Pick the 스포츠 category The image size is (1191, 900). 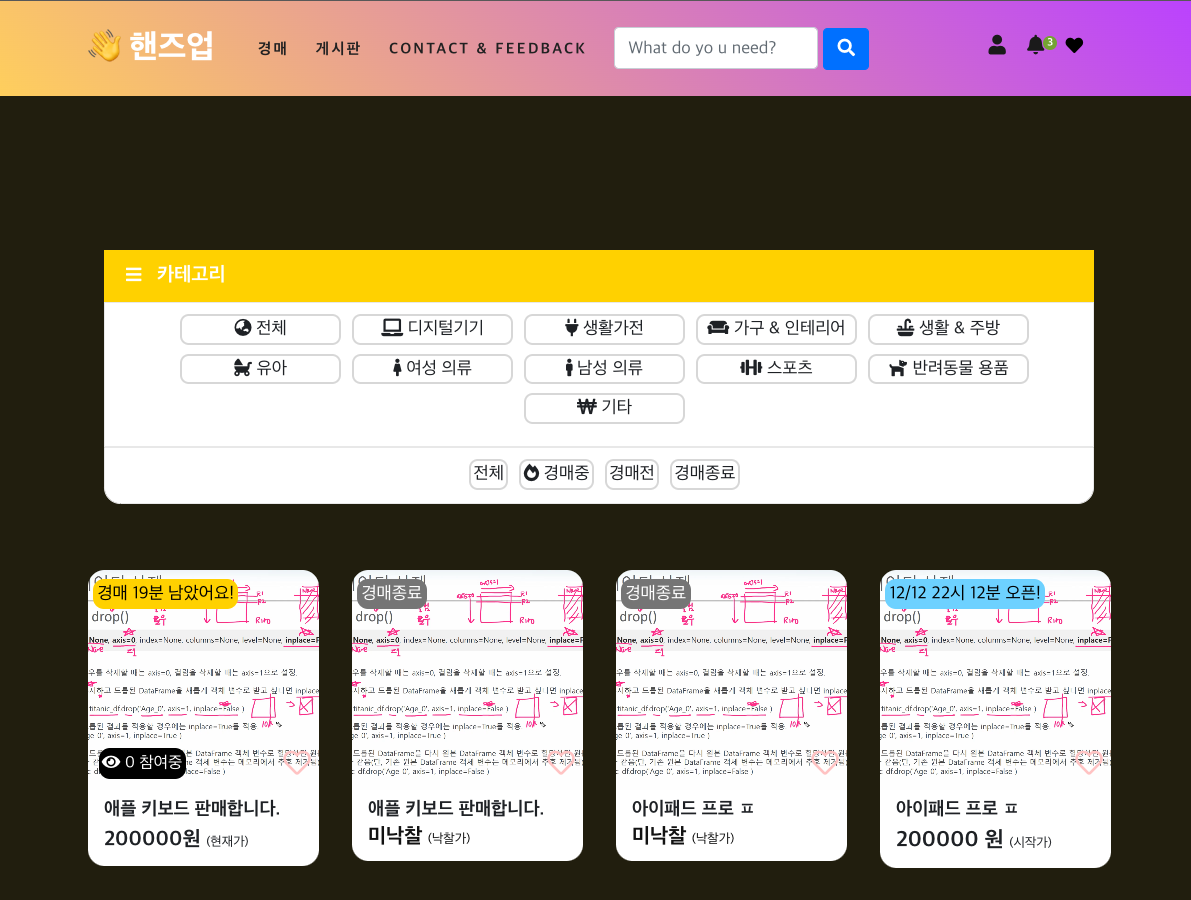click(x=776, y=369)
